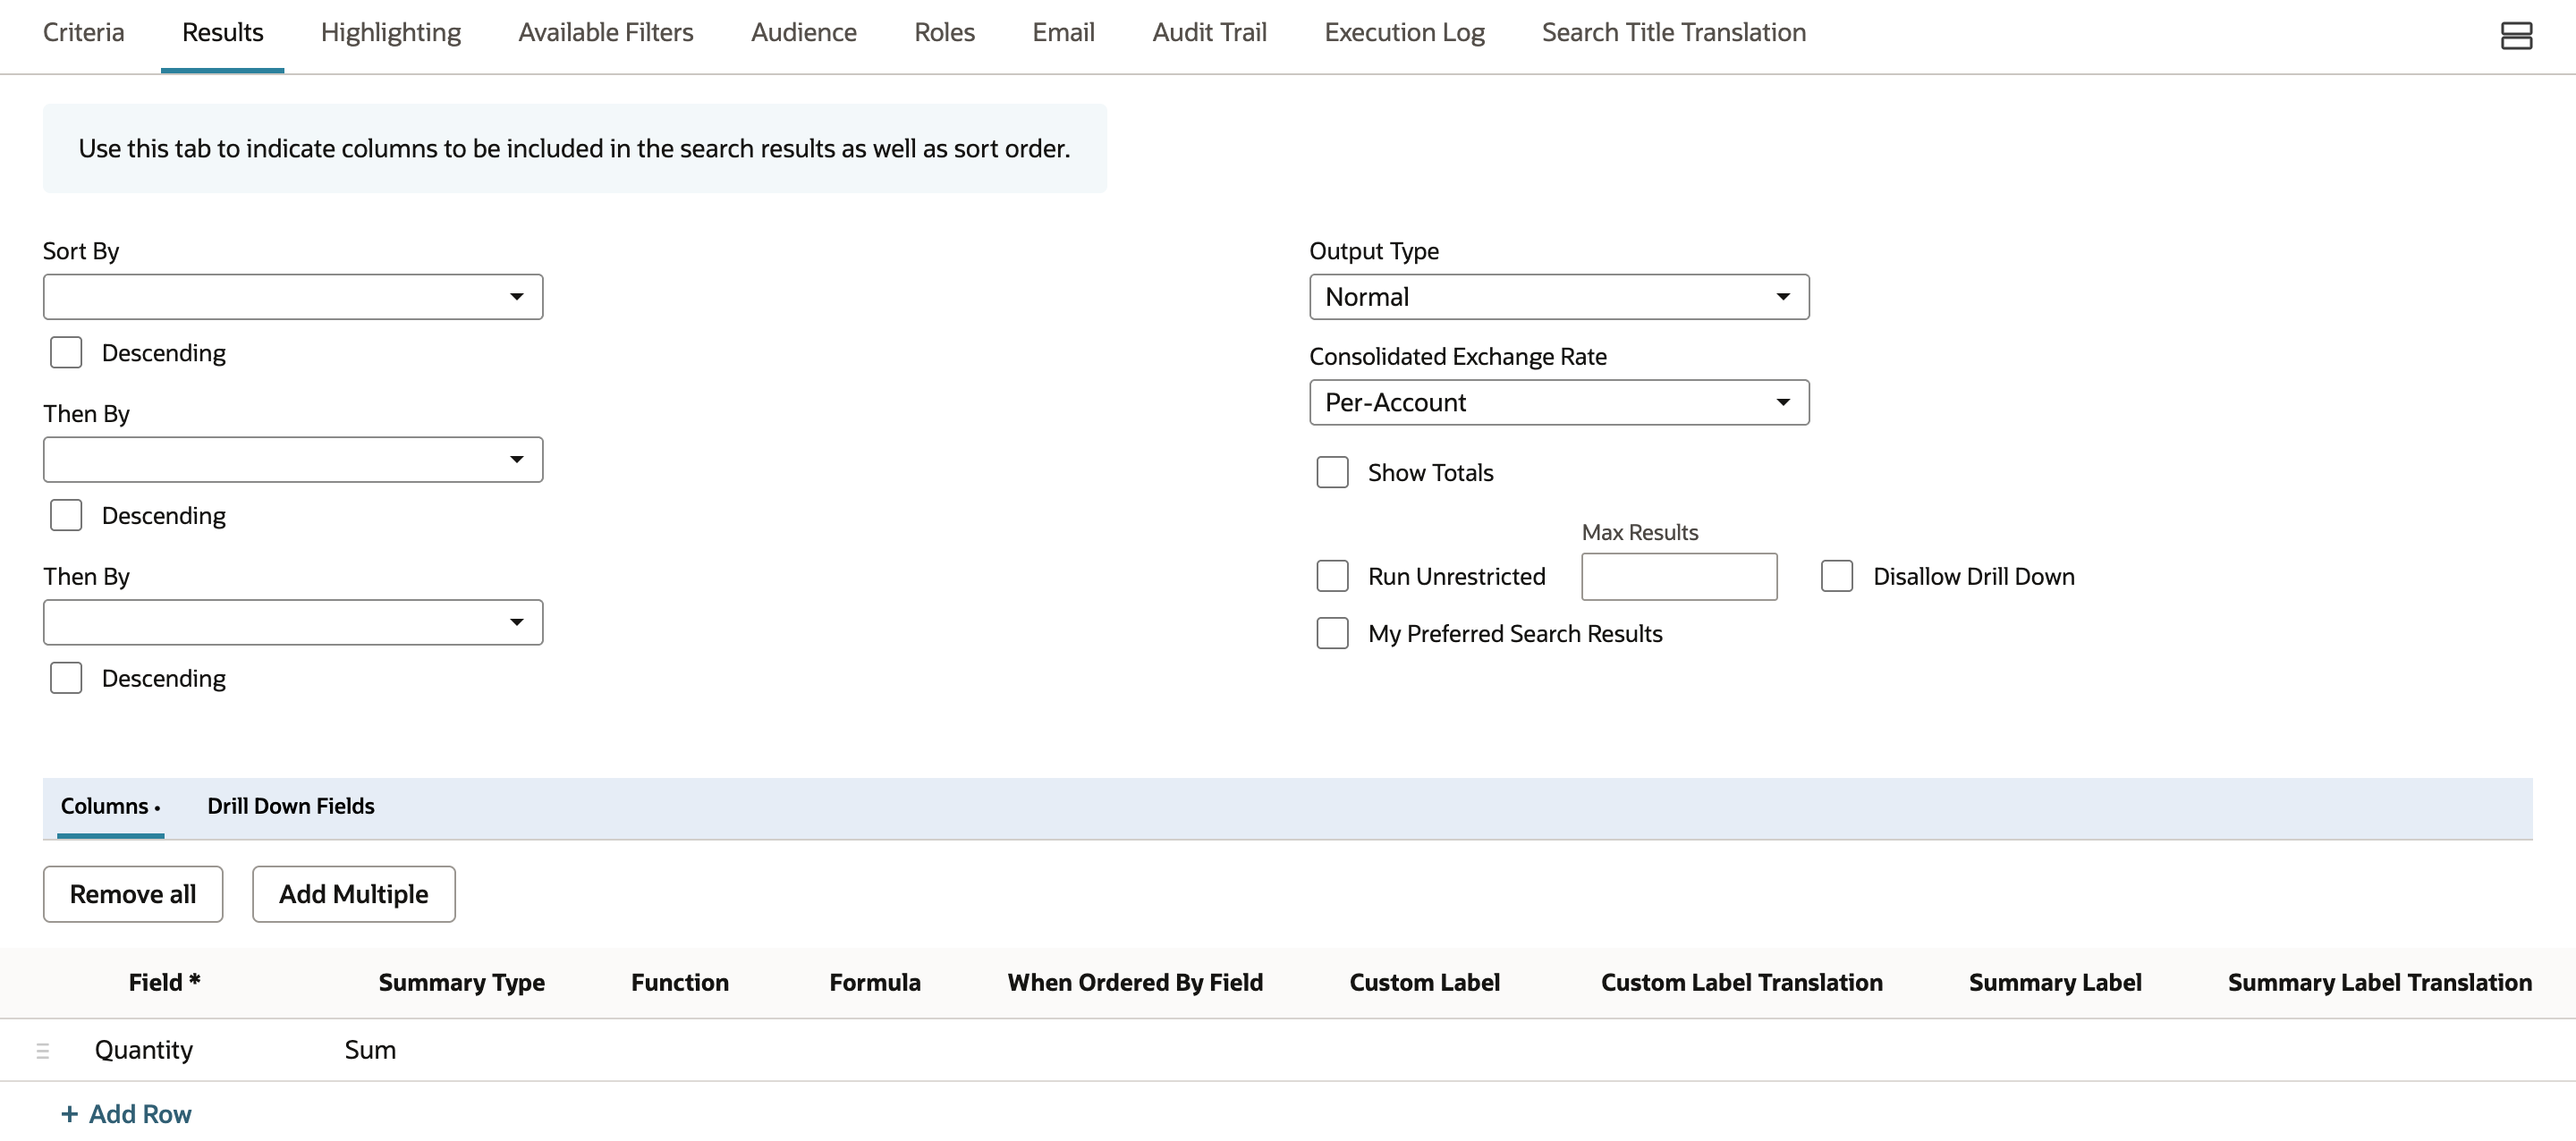Check Descending under Sort By

point(66,352)
